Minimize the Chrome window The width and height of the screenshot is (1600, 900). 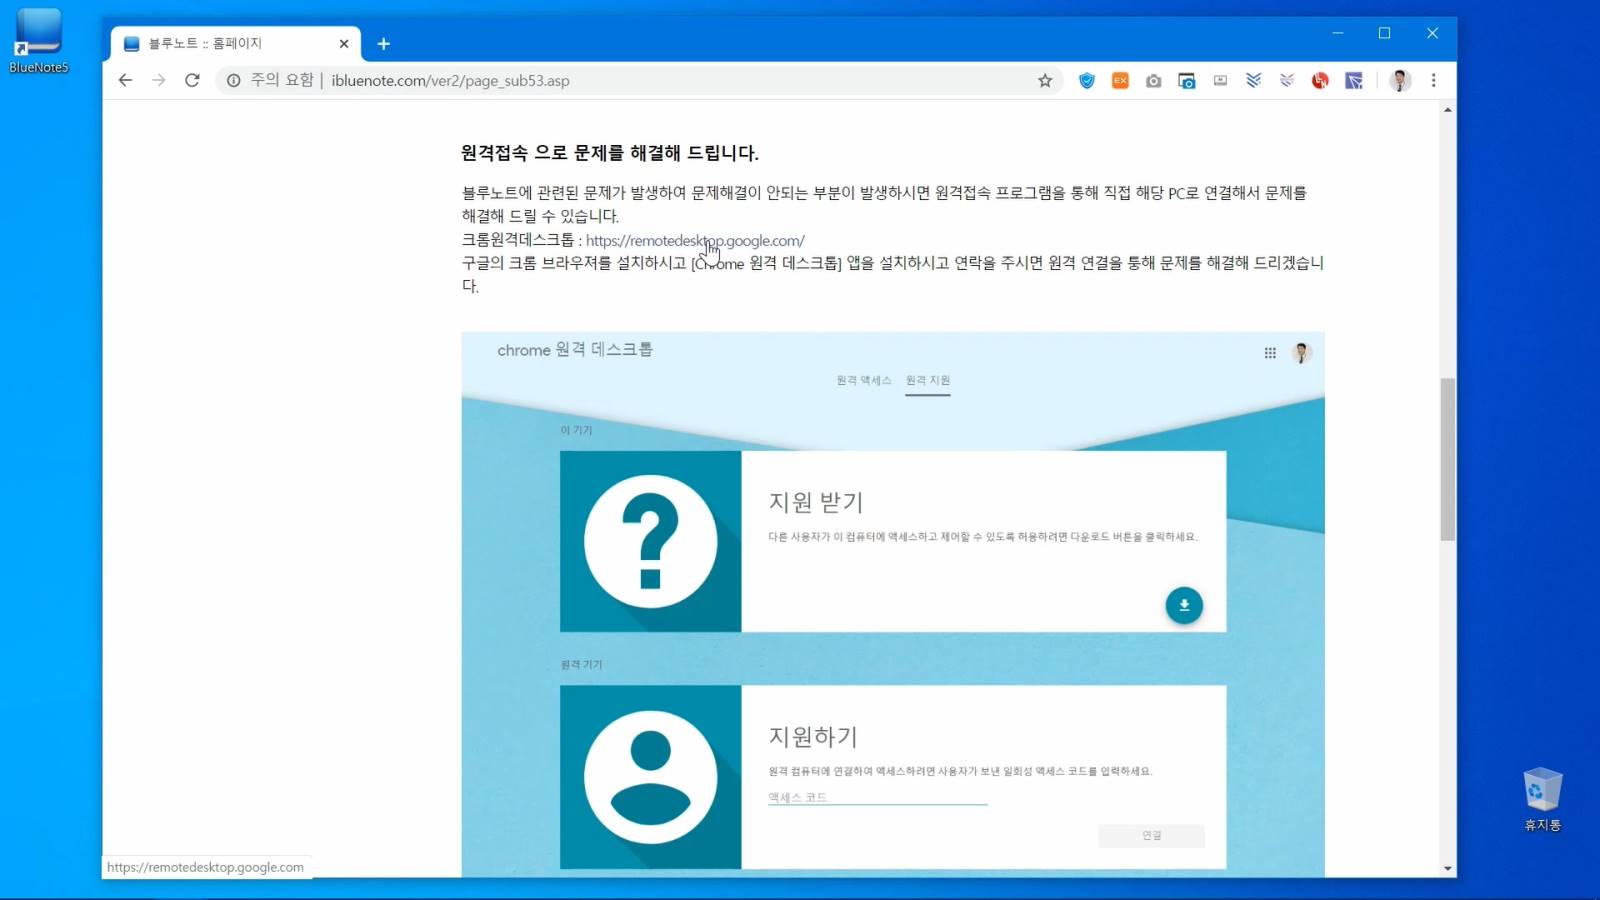[1337, 33]
